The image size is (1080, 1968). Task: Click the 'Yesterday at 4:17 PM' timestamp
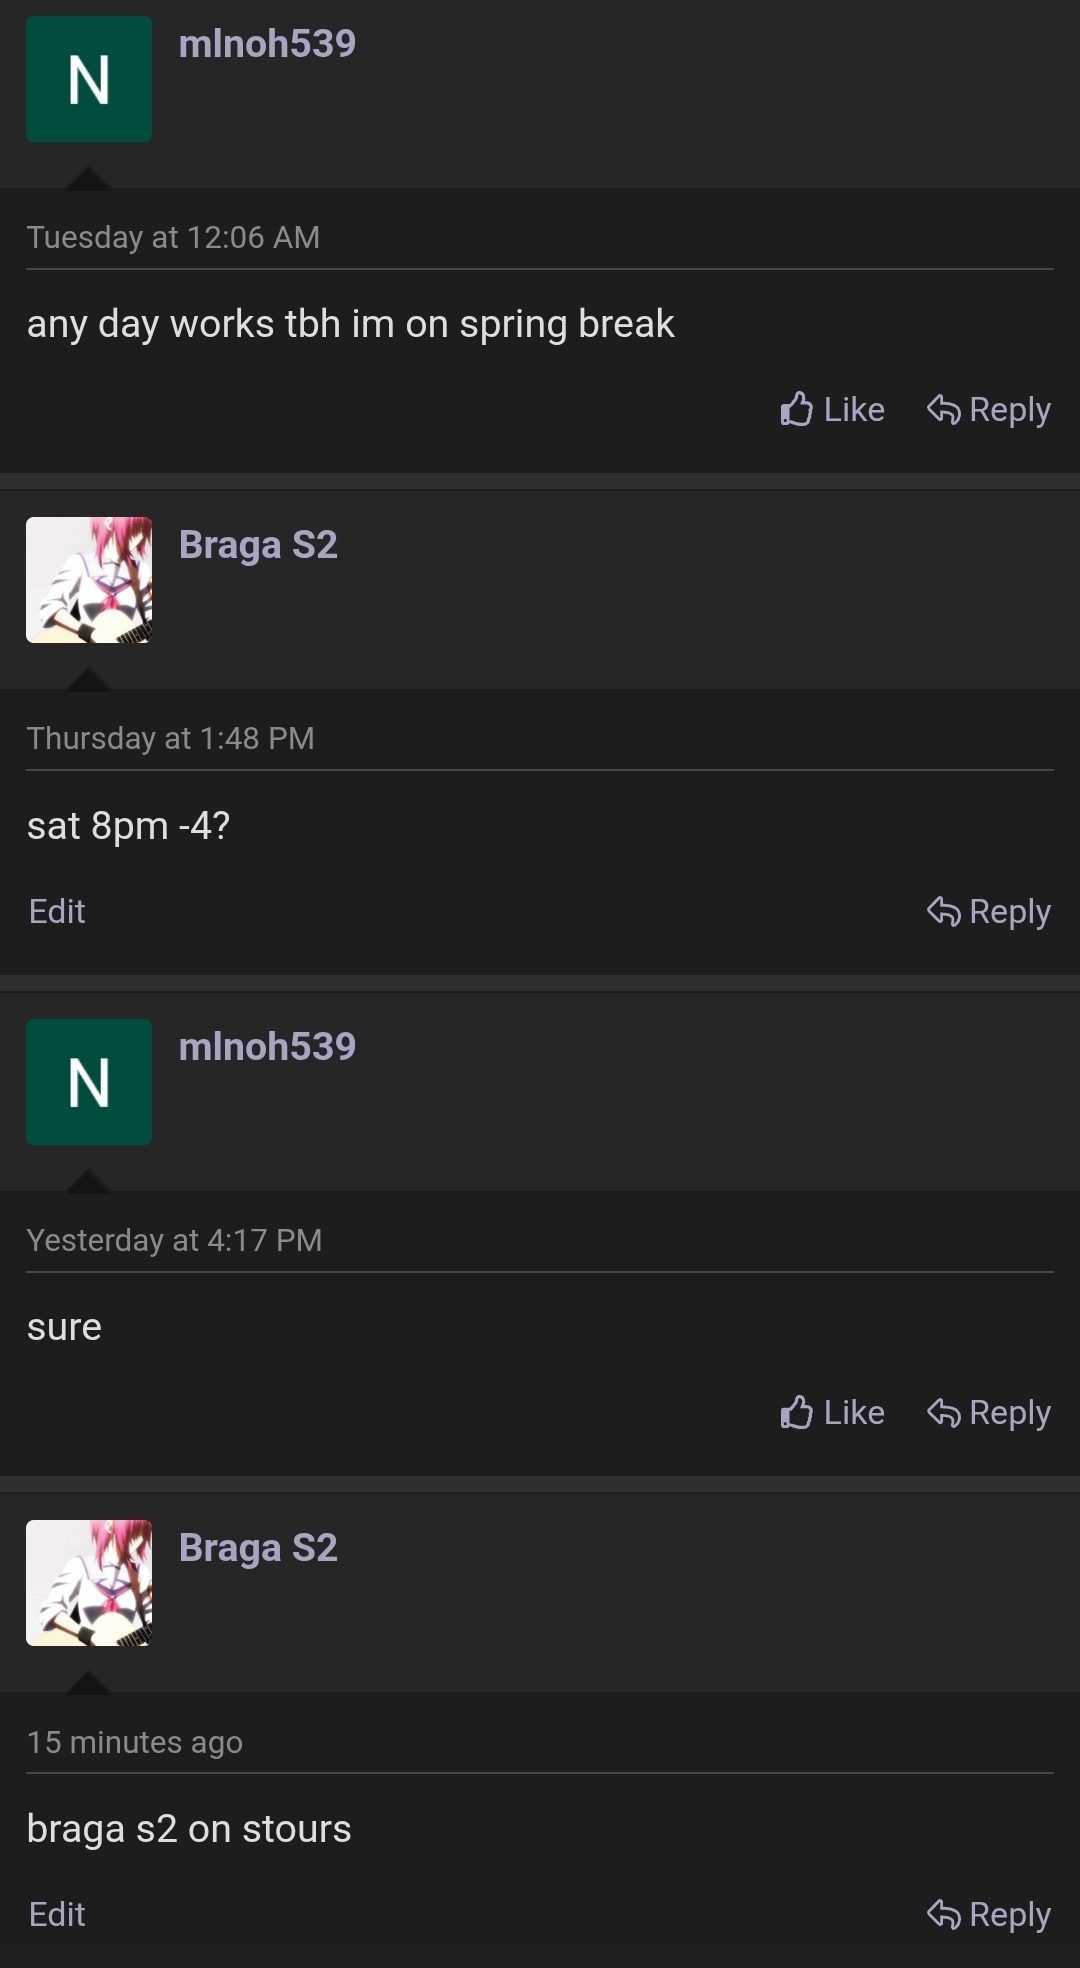pos(174,1239)
